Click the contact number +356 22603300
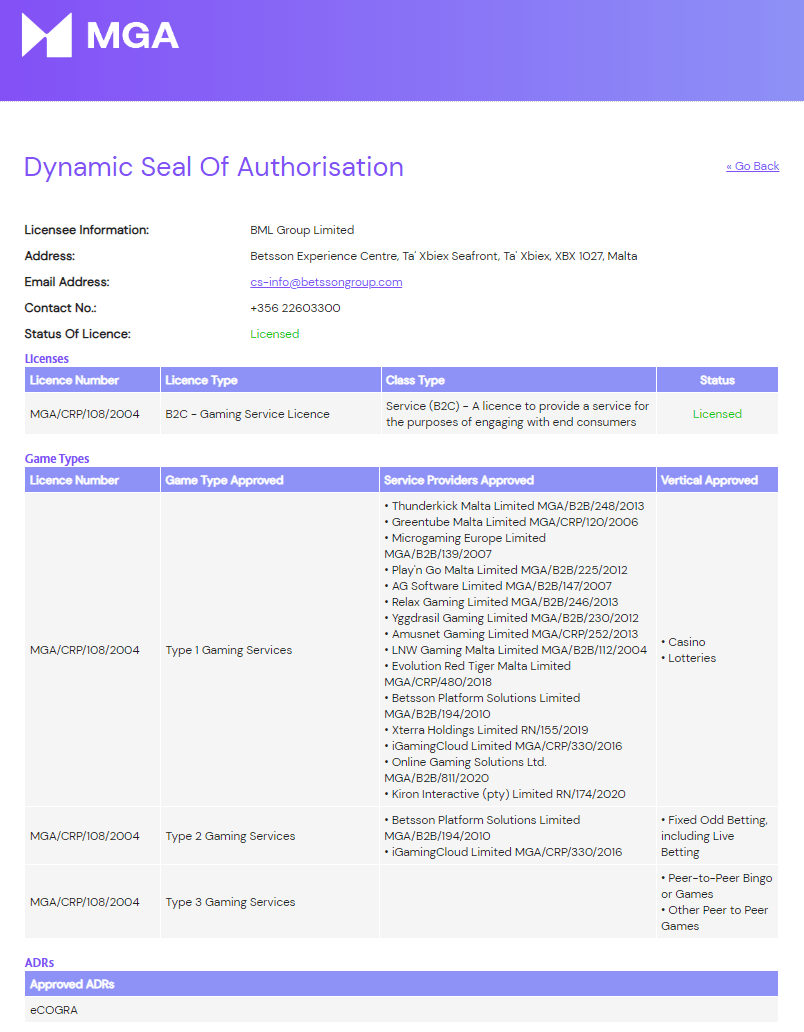Image resolution: width=804 pixels, height=1032 pixels. click(295, 308)
